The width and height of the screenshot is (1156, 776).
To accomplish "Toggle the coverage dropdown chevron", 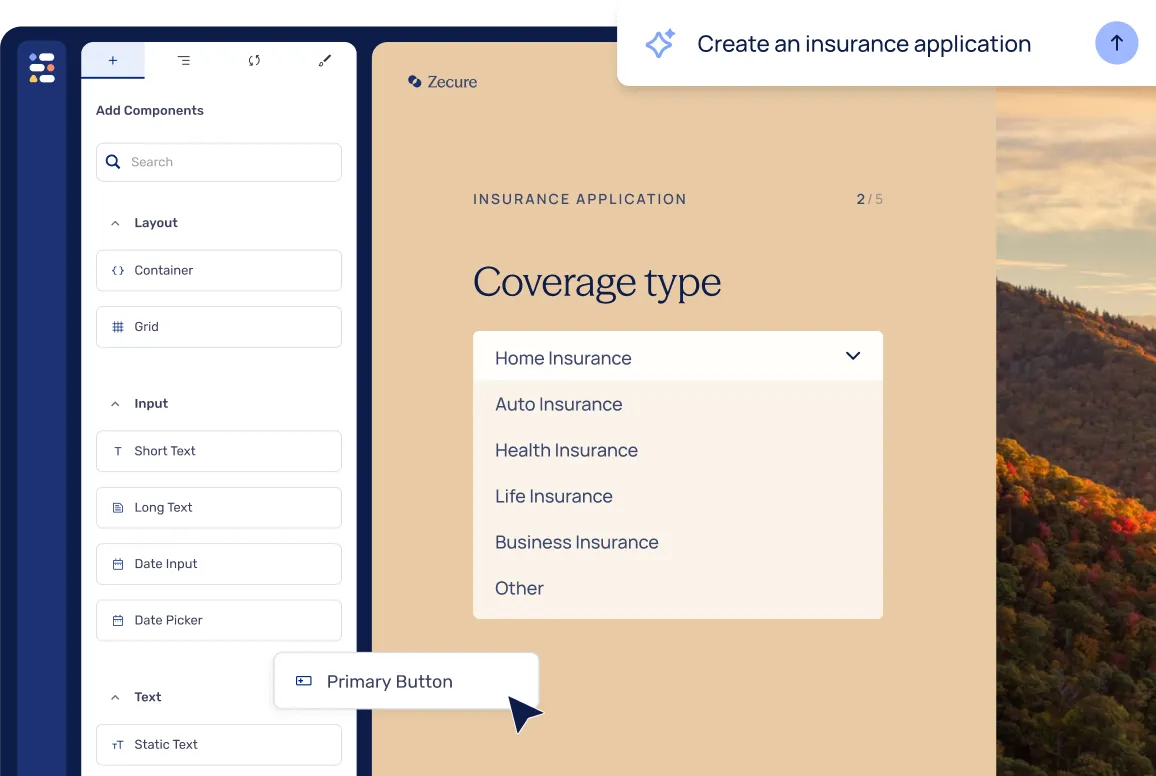I will [x=853, y=356].
